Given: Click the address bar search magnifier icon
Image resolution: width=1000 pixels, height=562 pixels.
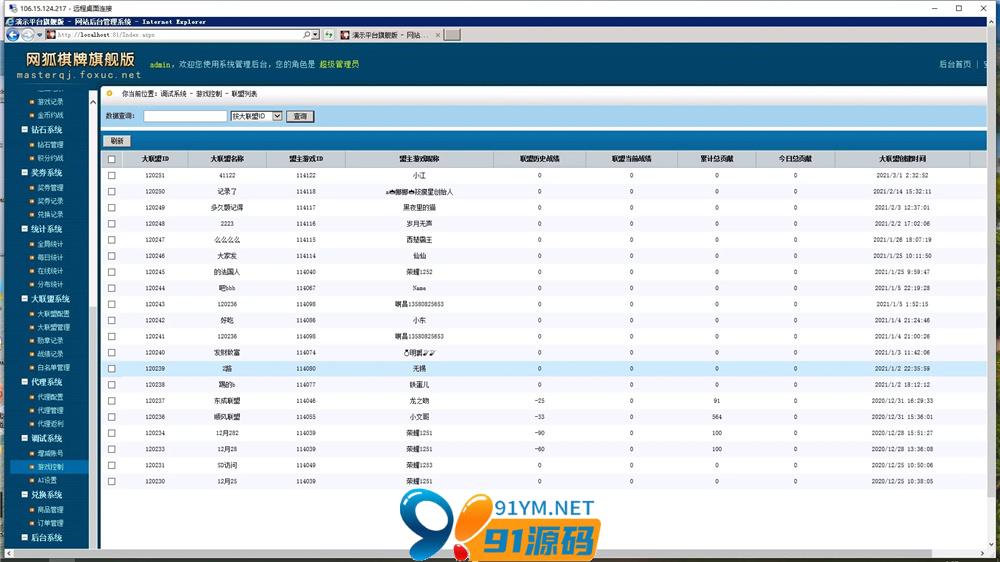Looking at the screenshot, I should [x=307, y=34].
